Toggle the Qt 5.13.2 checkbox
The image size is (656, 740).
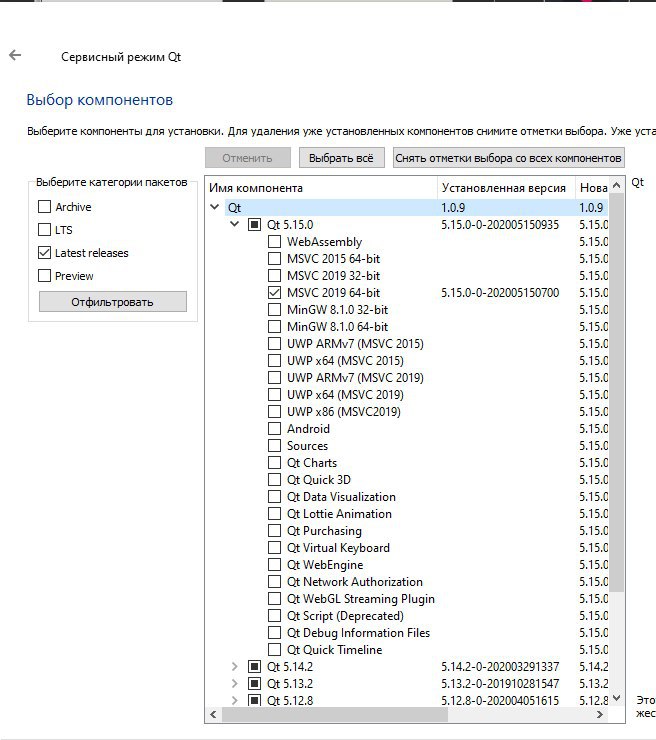coord(254,683)
